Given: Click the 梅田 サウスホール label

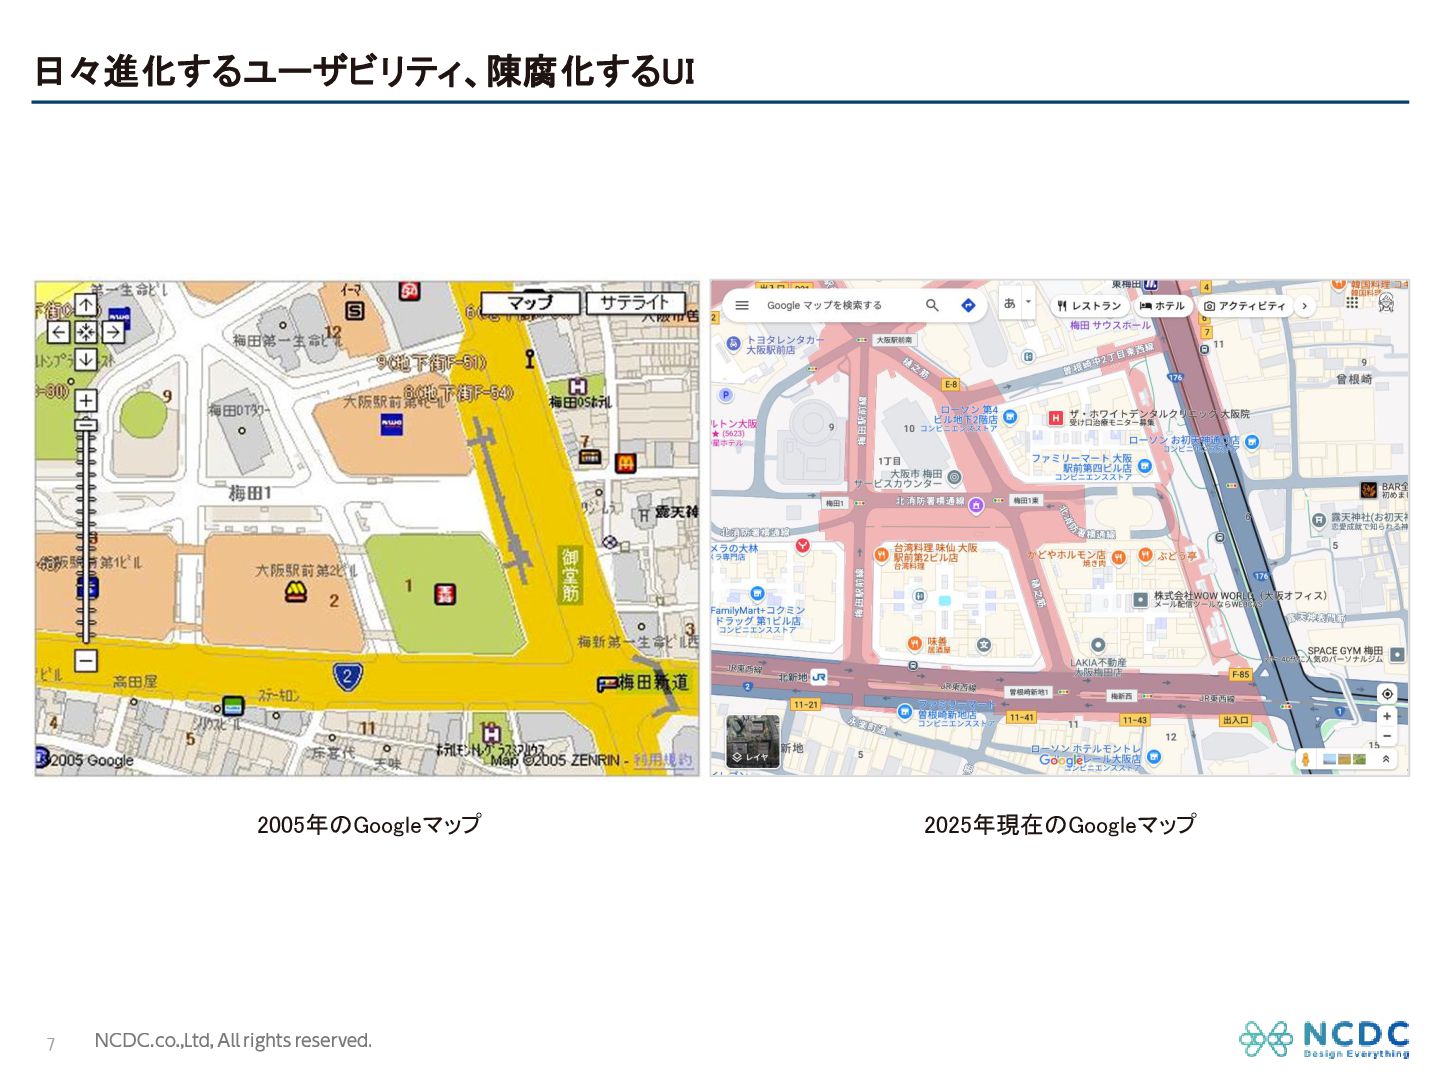Looking at the screenshot, I should click(1110, 326).
